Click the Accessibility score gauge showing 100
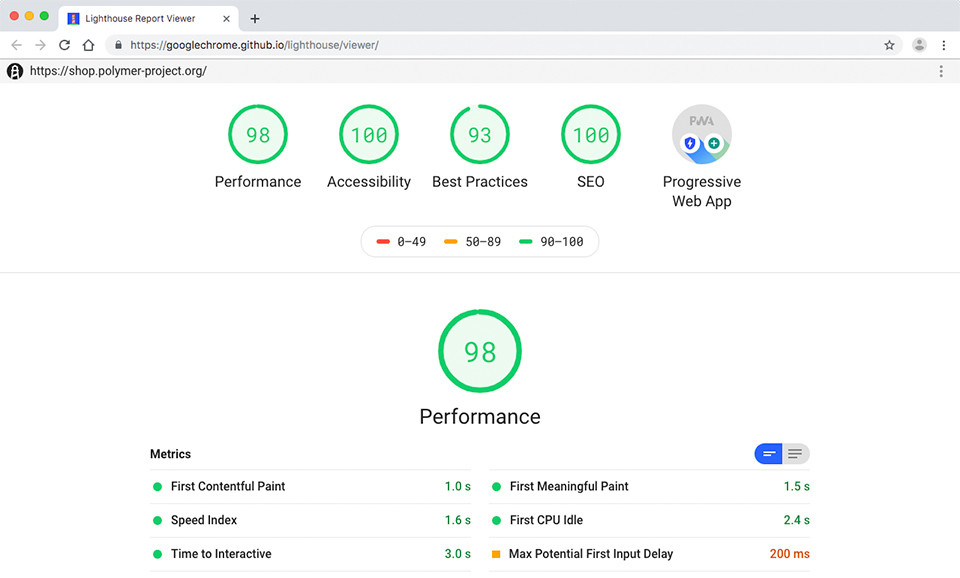 [369, 135]
